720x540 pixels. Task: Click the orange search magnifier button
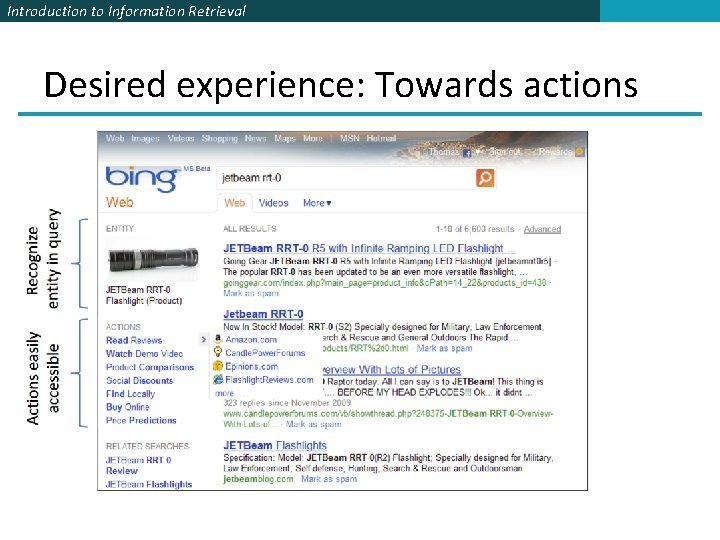[485, 178]
